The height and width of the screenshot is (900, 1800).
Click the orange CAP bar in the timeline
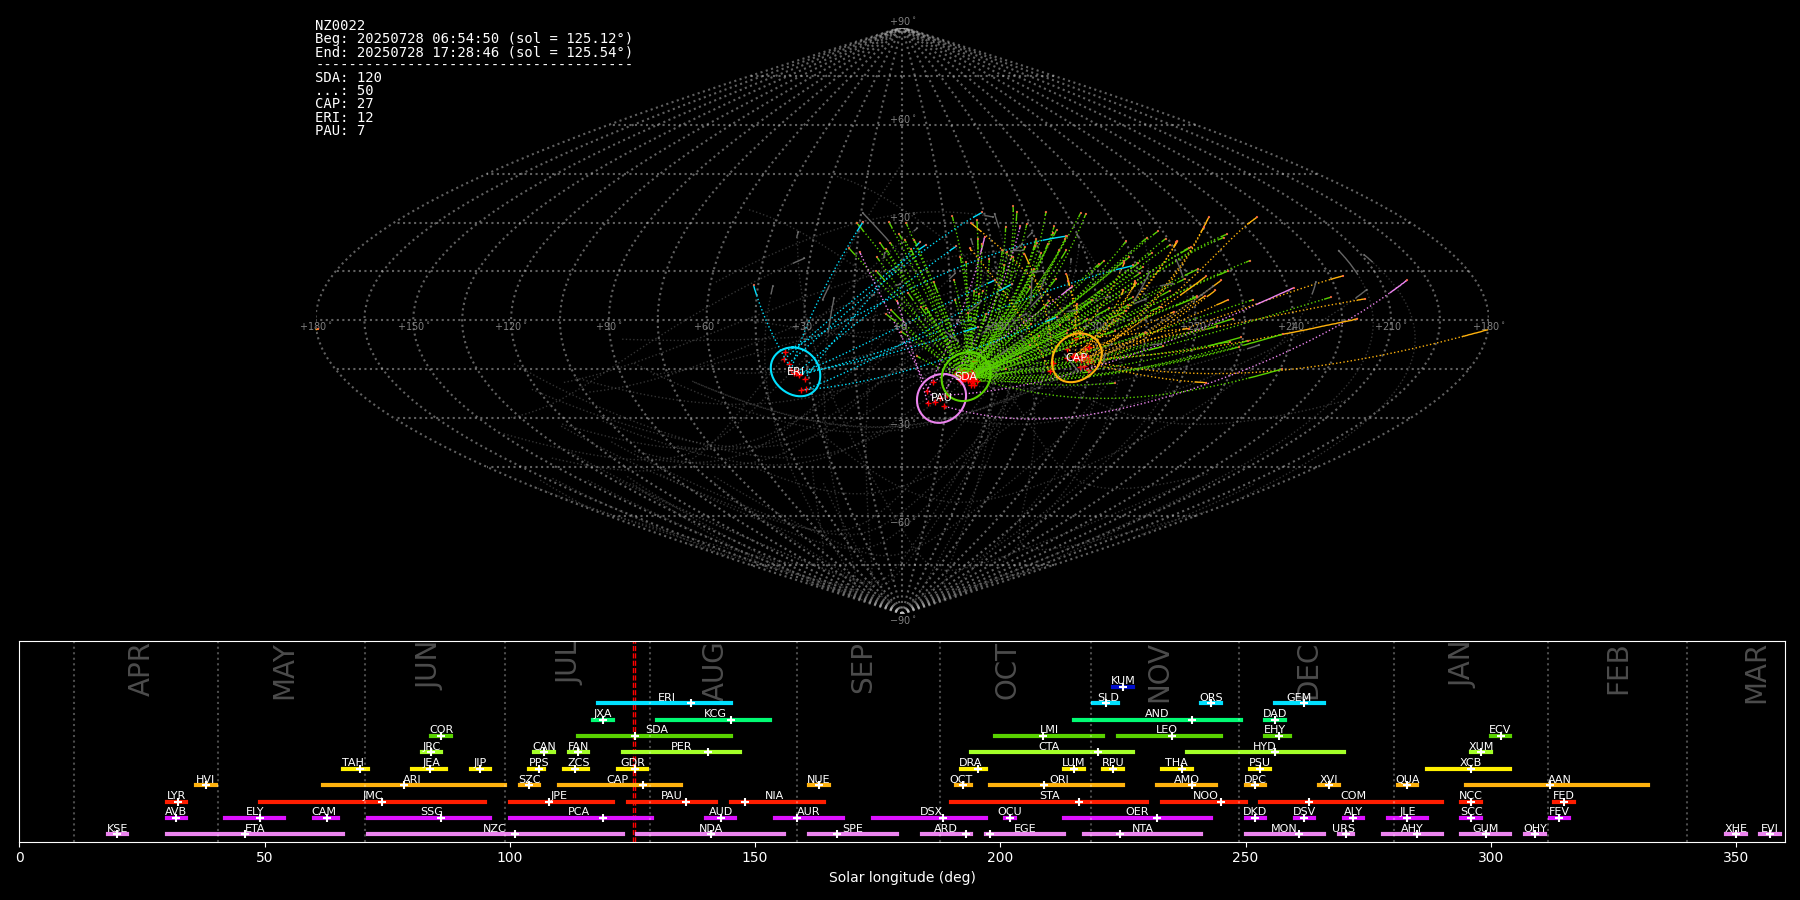[620, 785]
